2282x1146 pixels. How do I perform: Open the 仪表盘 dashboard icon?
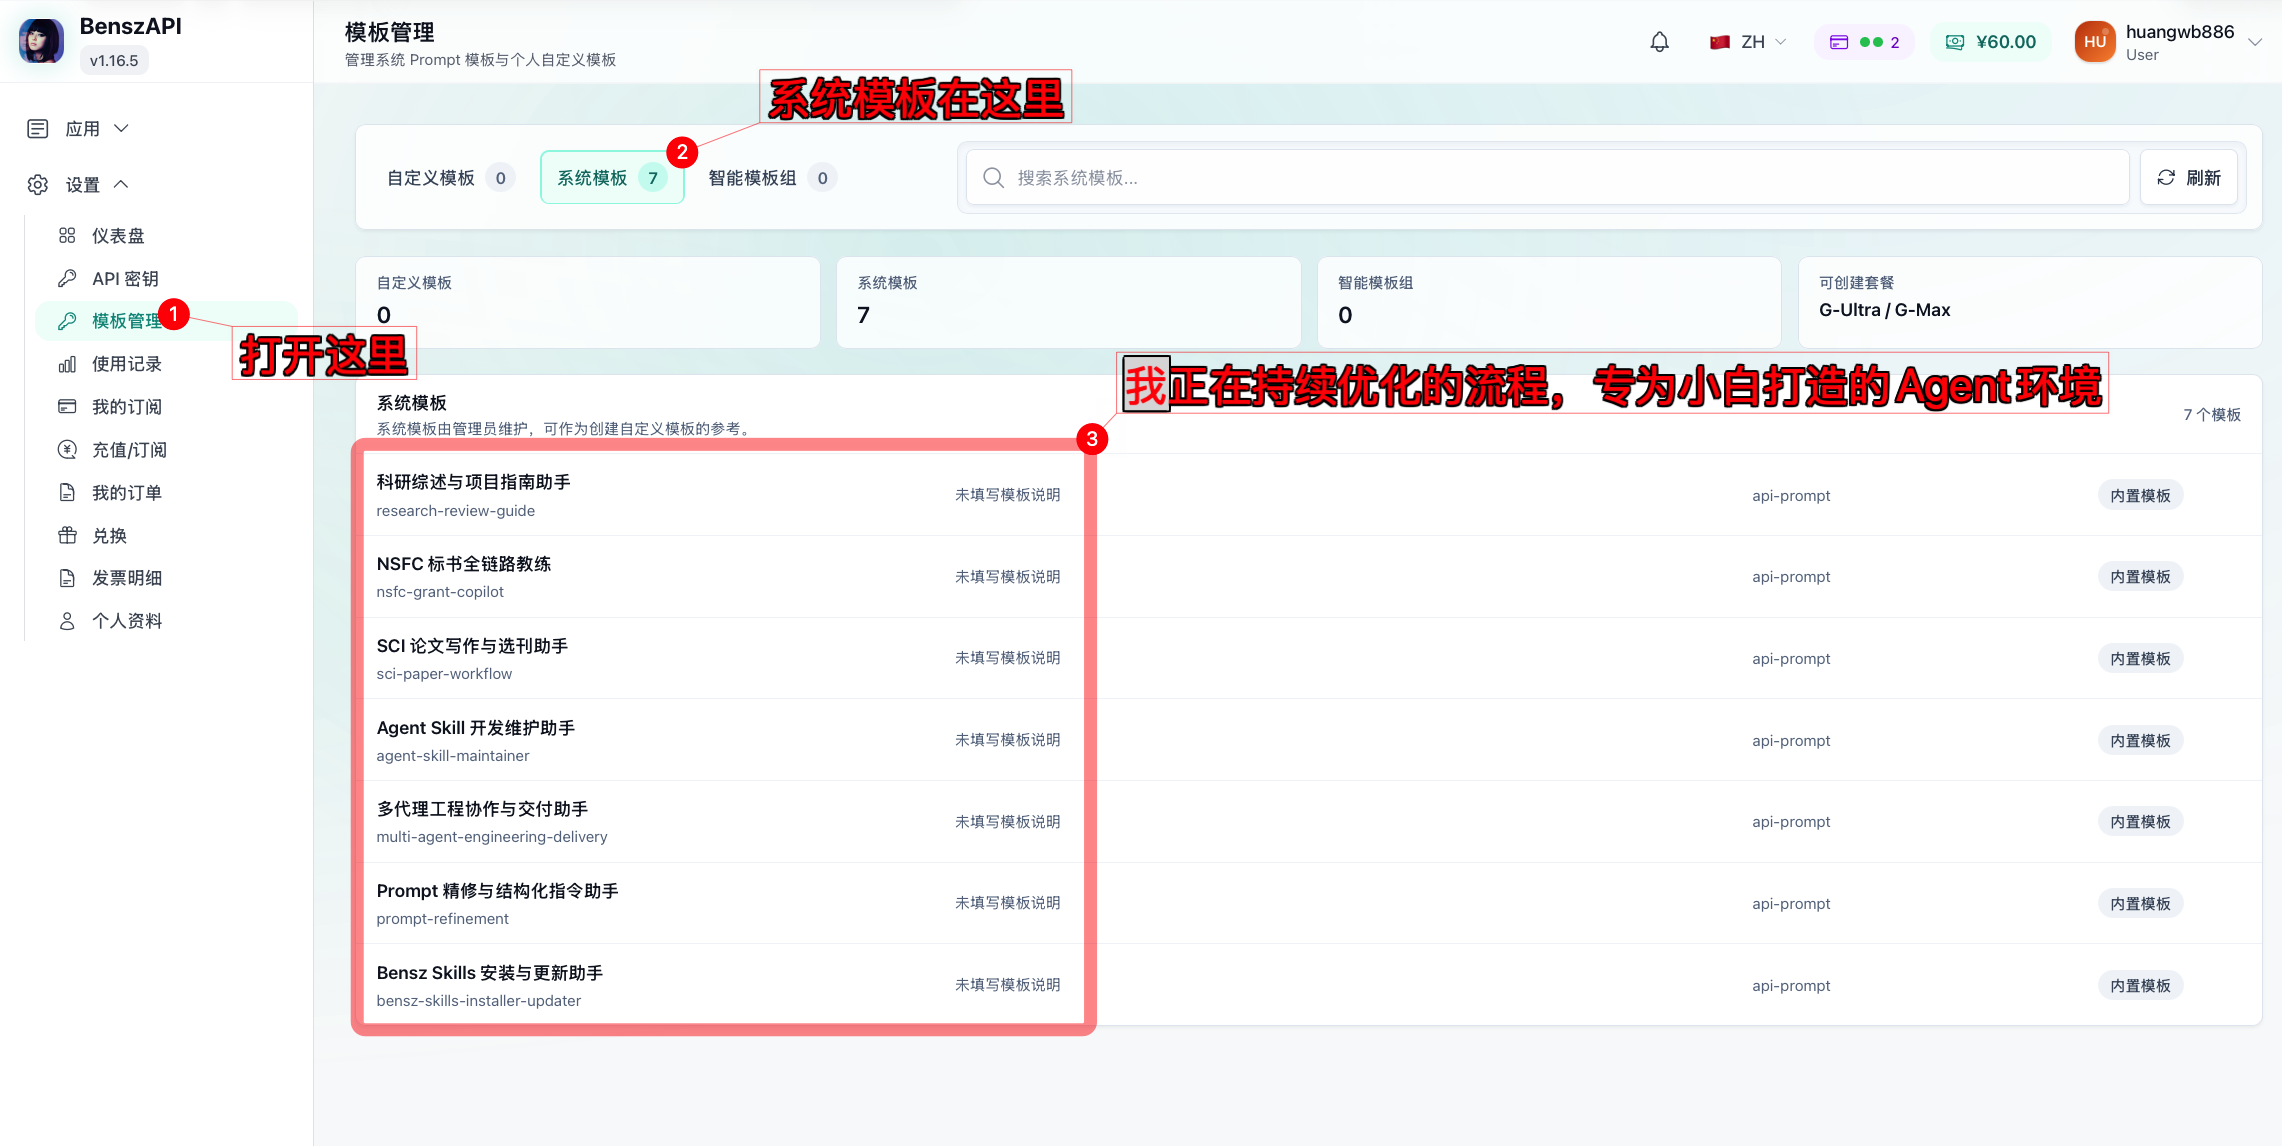[x=67, y=235]
